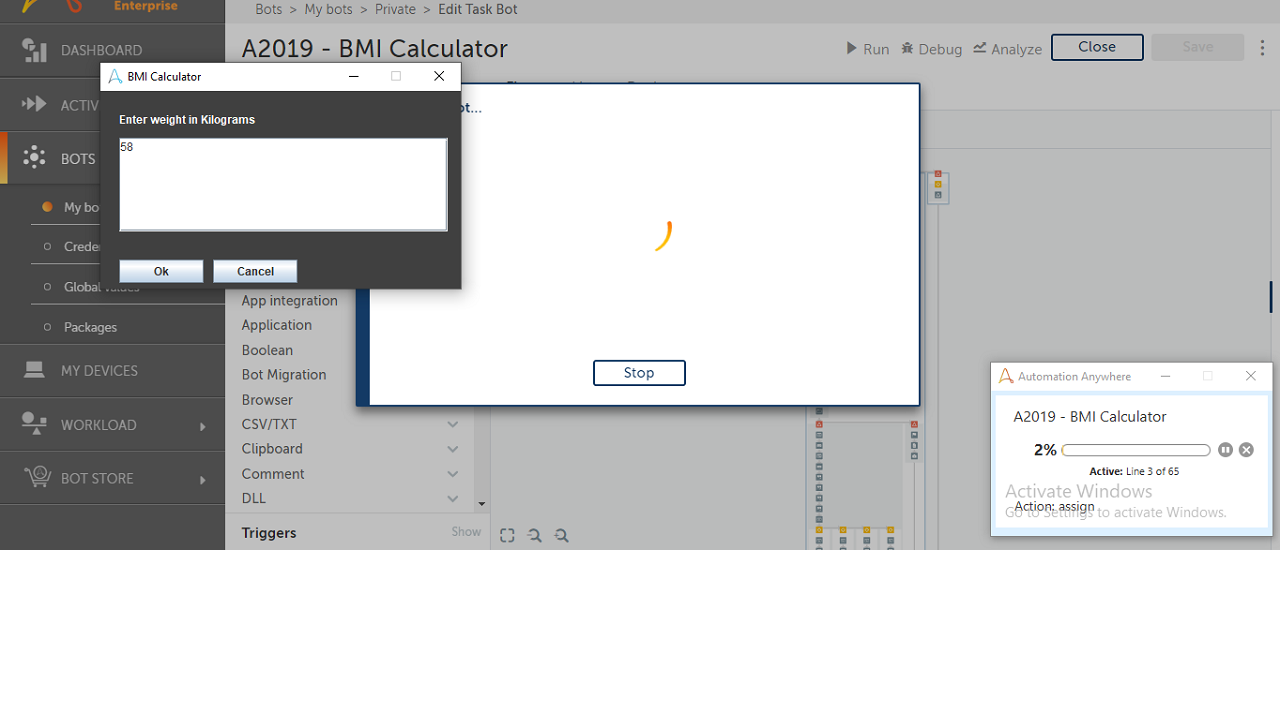The height and width of the screenshot is (720, 1280).
Task: Expand the Bot Store submenu arrow
Action: (203, 480)
